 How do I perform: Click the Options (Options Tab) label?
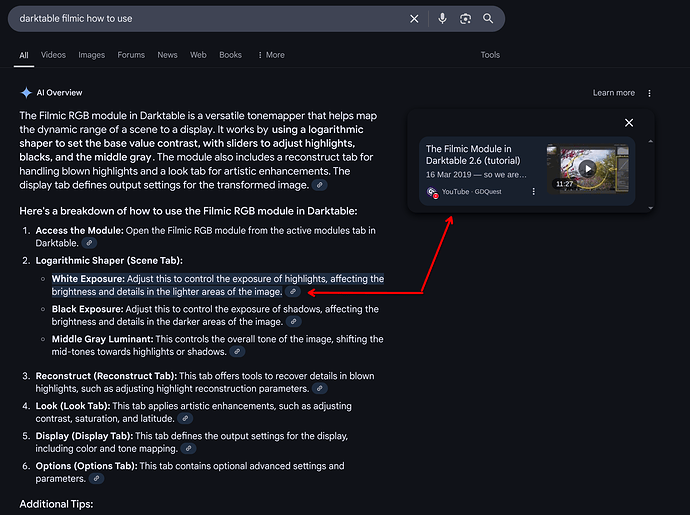pos(86,466)
